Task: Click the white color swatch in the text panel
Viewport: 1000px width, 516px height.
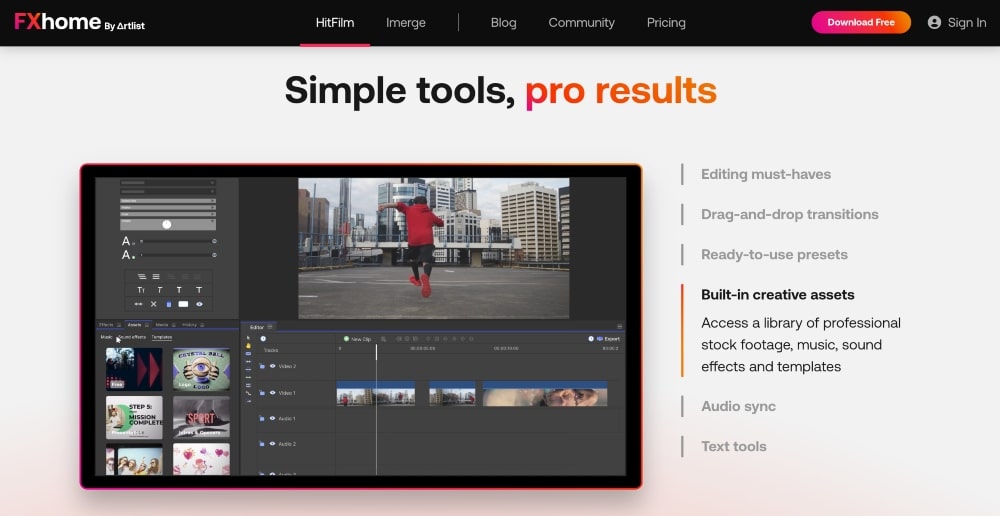Action: click(183, 304)
